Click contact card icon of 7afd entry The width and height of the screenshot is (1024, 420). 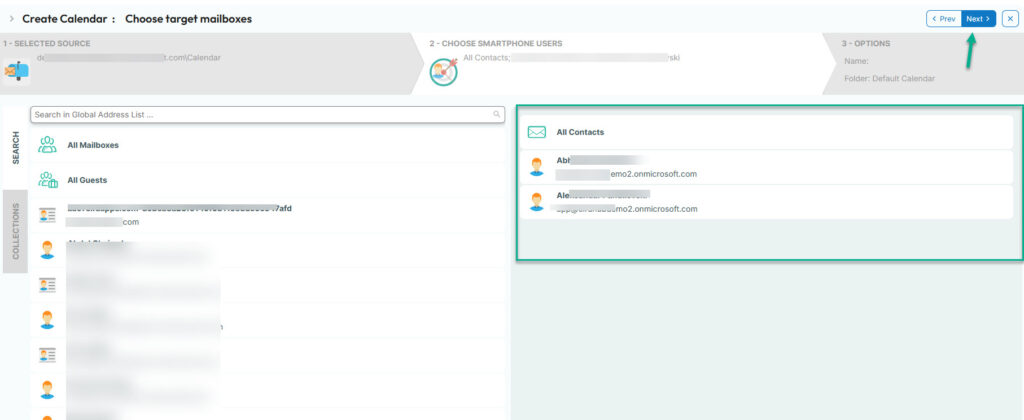point(47,215)
